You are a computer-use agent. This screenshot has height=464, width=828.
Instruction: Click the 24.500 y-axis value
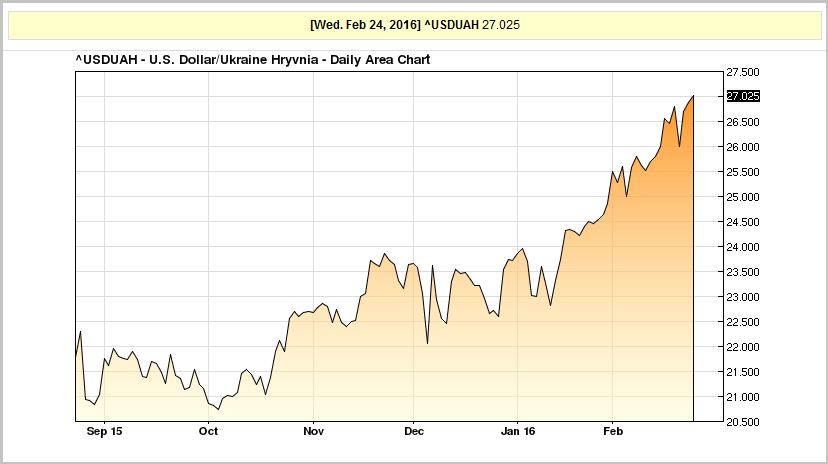point(743,222)
